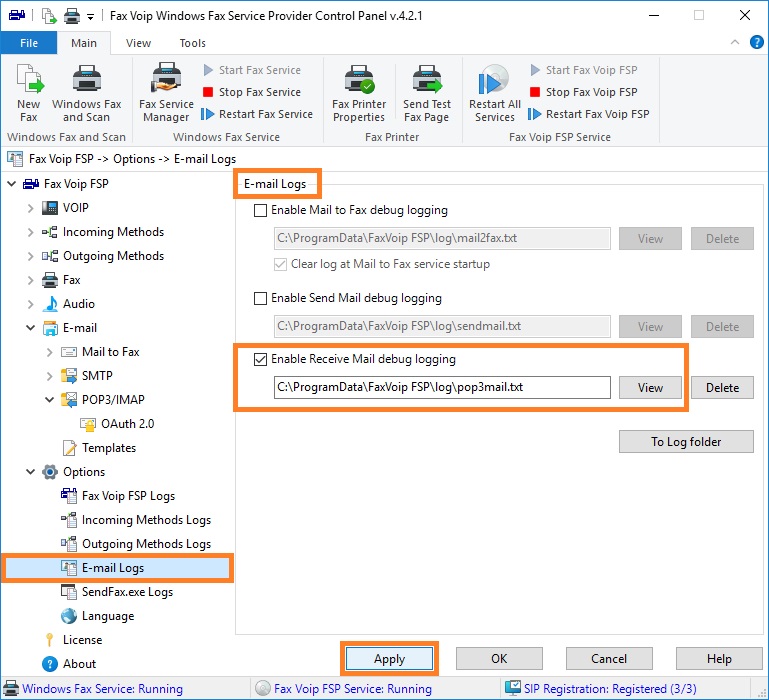
Task: Select the VOIP tree item icon
Action: [50, 208]
